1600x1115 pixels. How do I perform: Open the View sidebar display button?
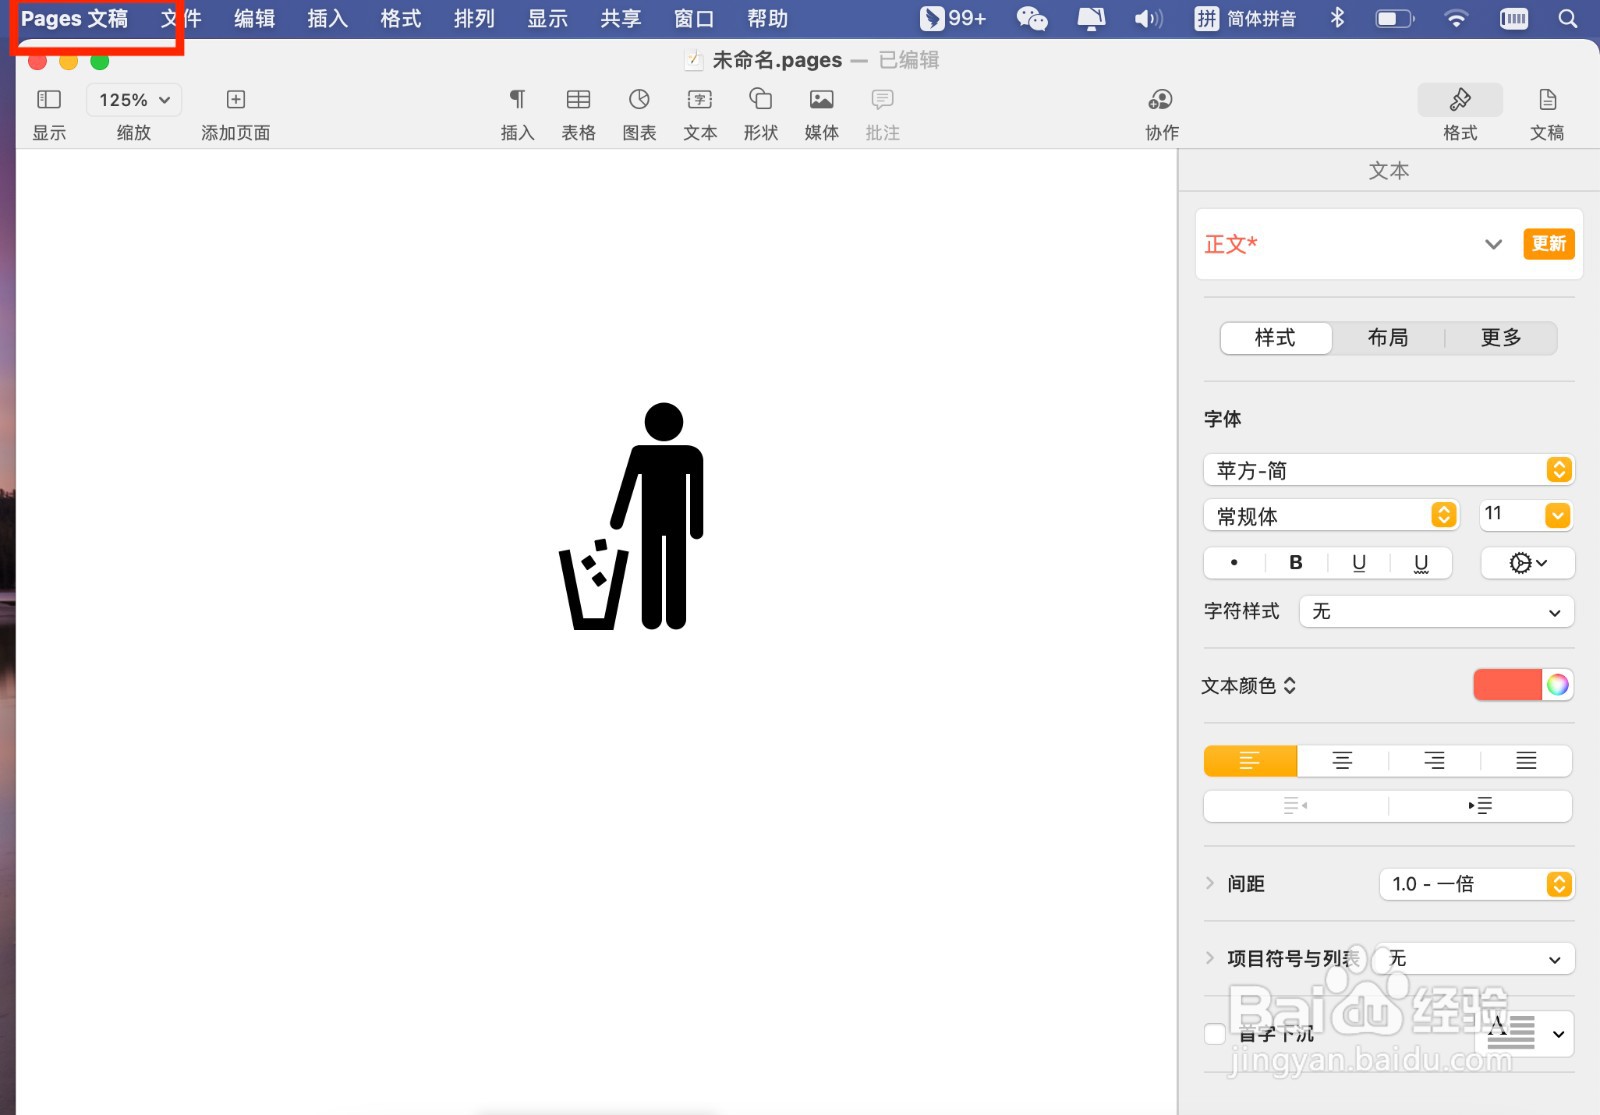click(49, 100)
